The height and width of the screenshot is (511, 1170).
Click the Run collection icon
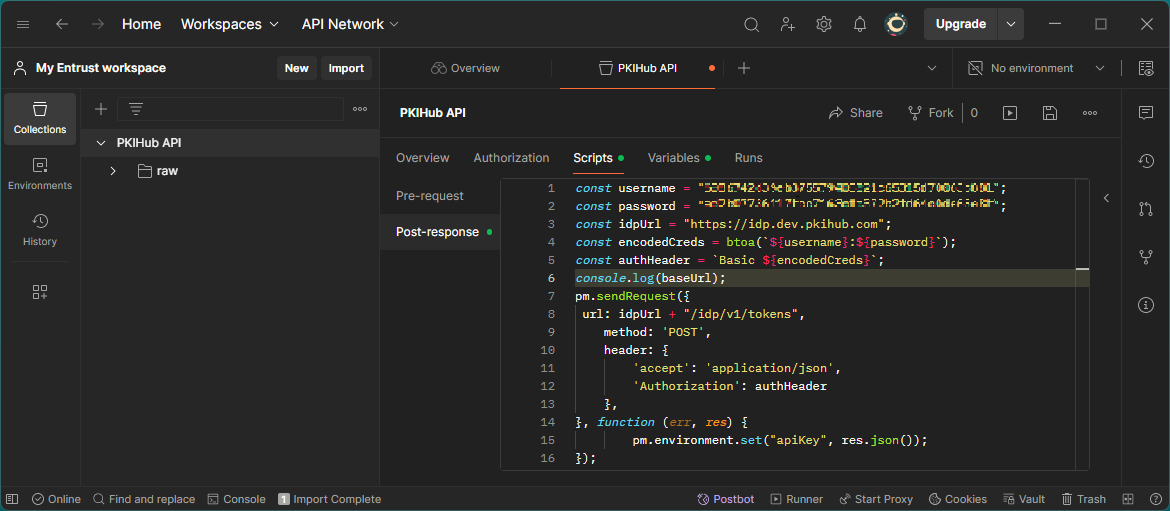[x=1010, y=113]
